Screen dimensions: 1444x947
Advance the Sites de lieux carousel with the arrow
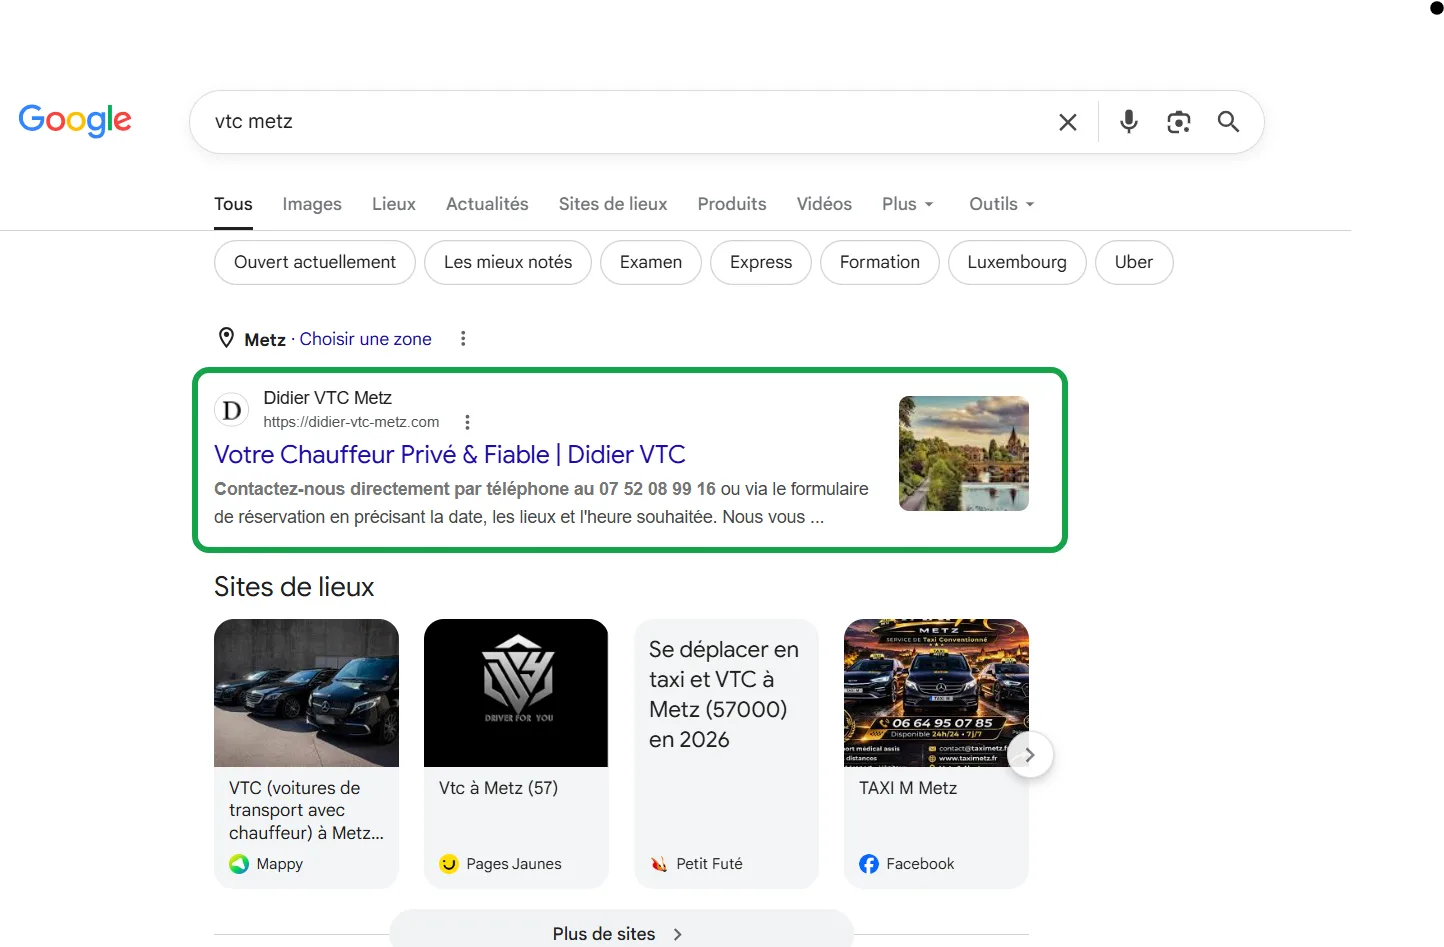click(1030, 755)
